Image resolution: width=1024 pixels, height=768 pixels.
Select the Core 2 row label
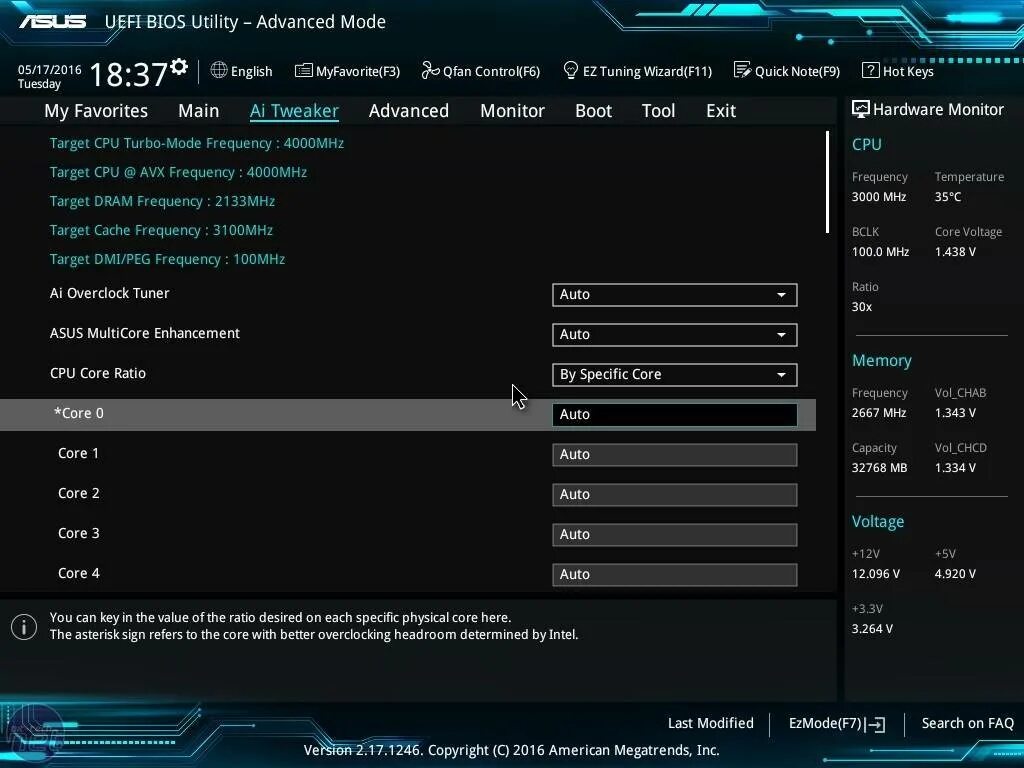click(78, 493)
